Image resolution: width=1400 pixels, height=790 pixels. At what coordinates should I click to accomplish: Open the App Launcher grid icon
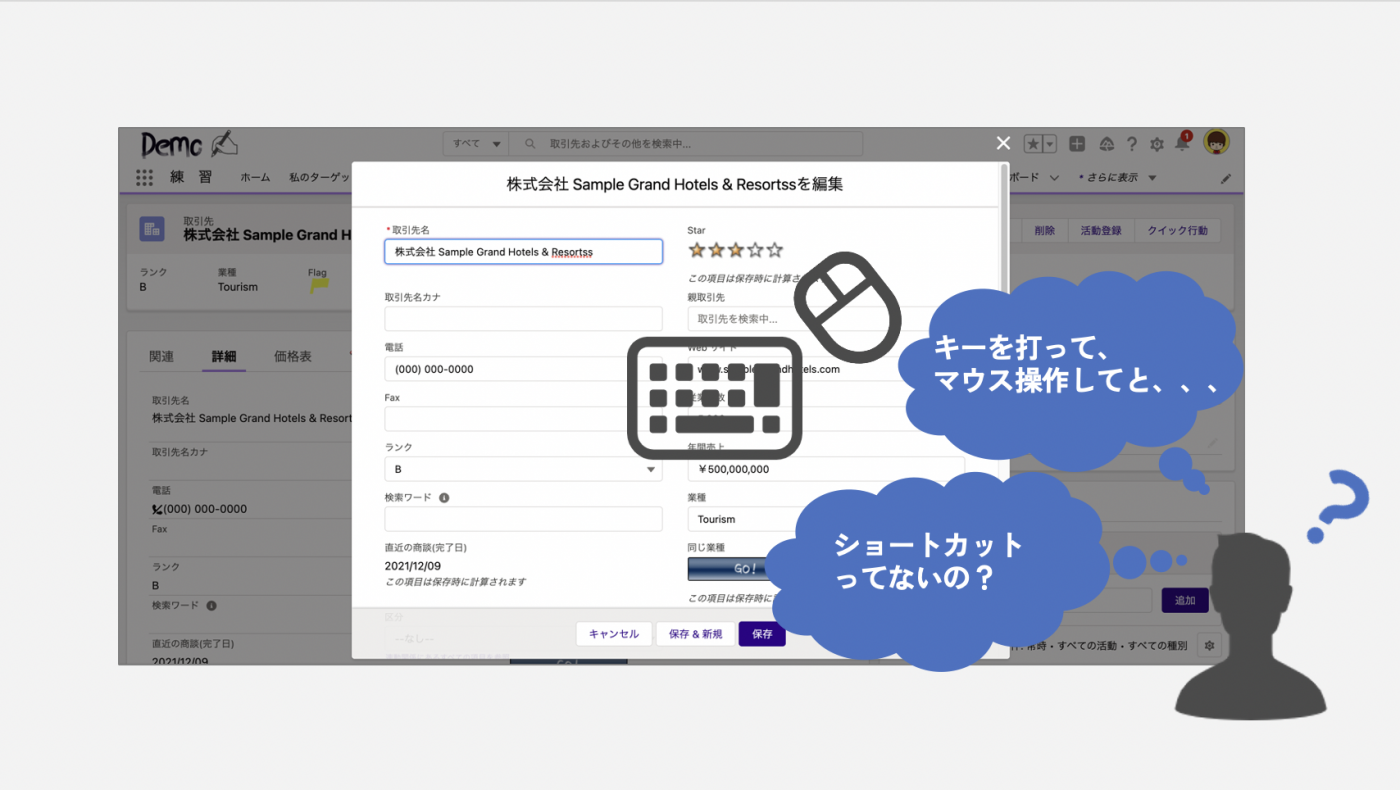(144, 177)
